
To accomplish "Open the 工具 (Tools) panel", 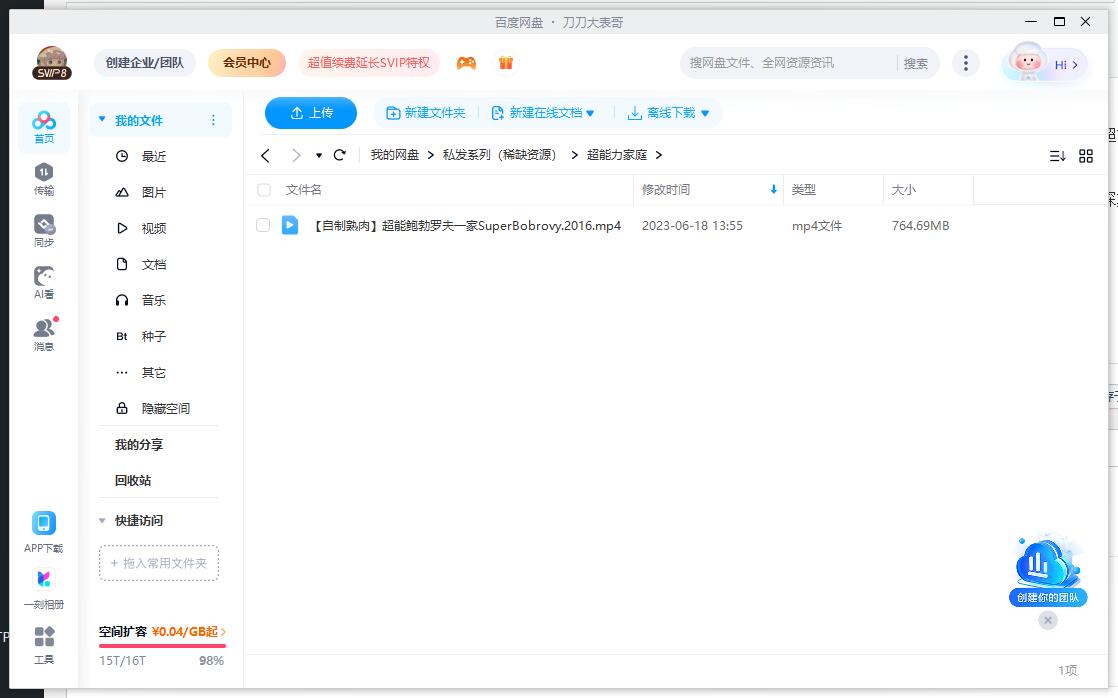I will pos(43,643).
